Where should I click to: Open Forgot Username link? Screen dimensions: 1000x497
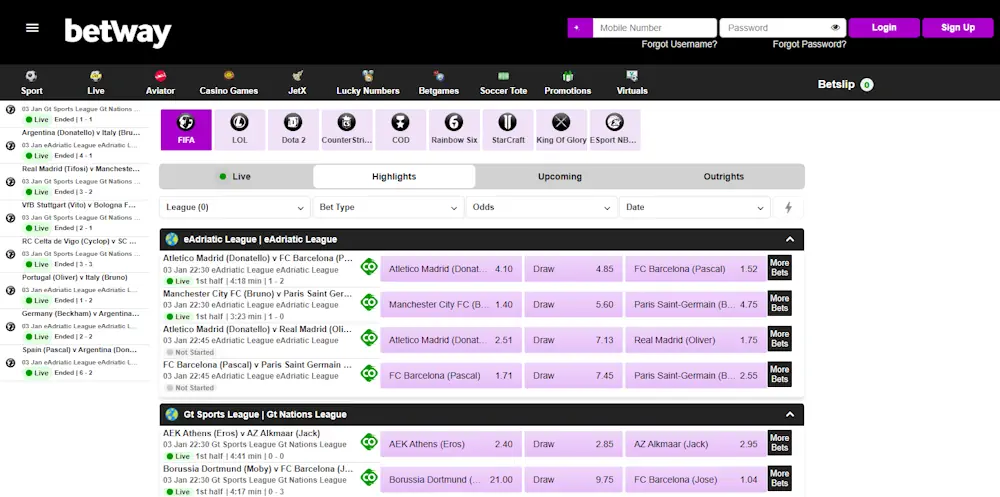point(679,44)
